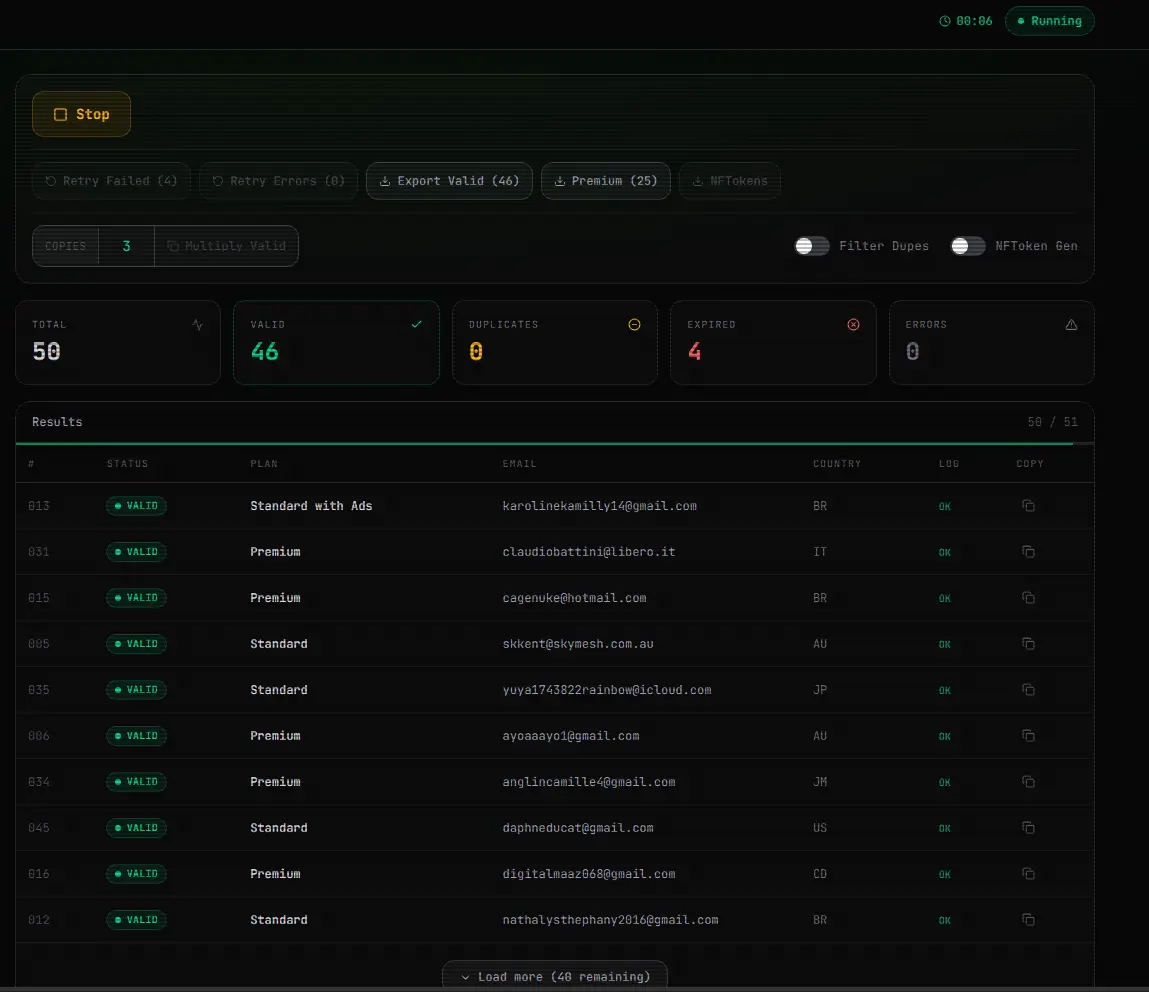Select 'Standard with Ads' plan cell
This screenshot has height=992, width=1149.
[x=311, y=506]
